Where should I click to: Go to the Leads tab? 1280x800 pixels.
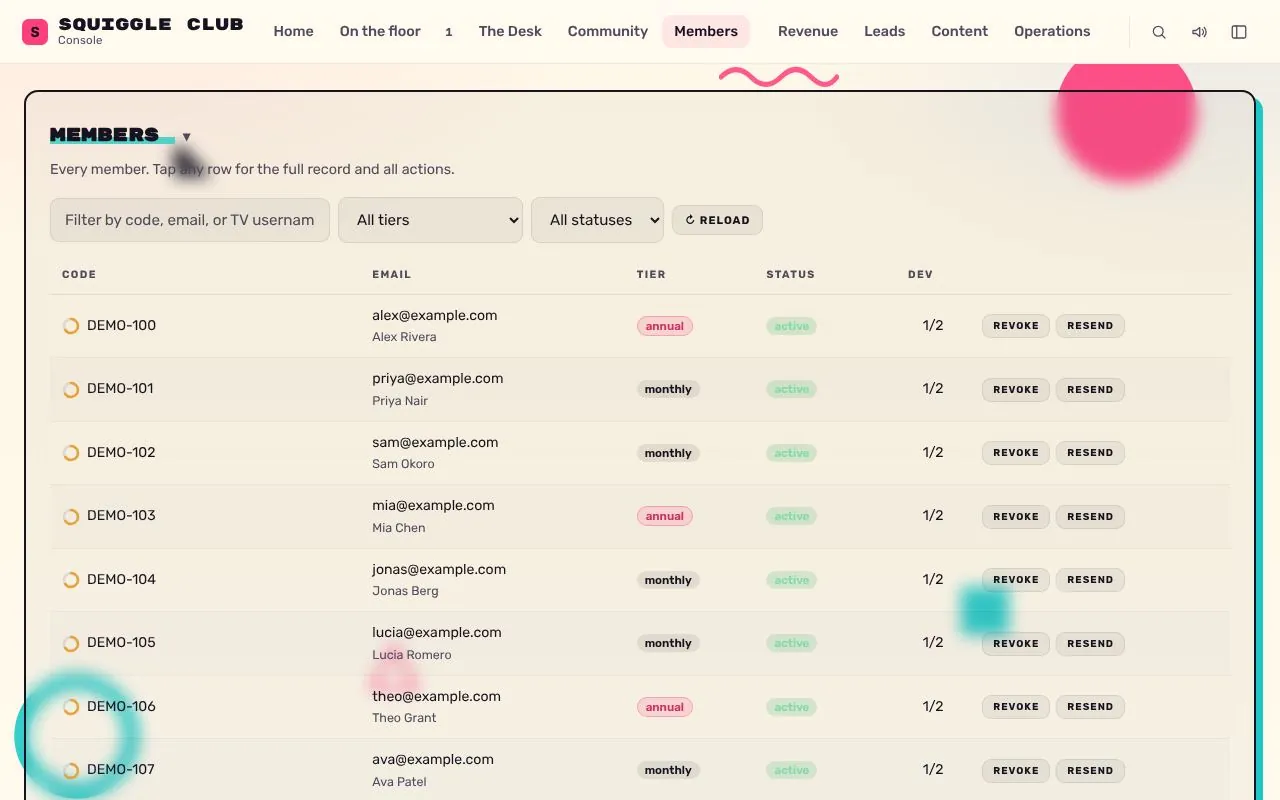(x=885, y=32)
